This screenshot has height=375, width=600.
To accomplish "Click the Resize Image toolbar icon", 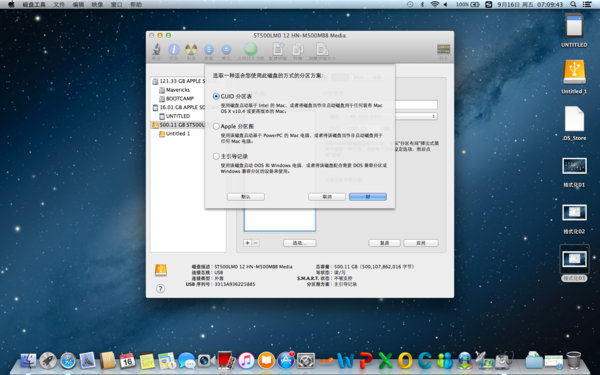I will [x=322, y=49].
